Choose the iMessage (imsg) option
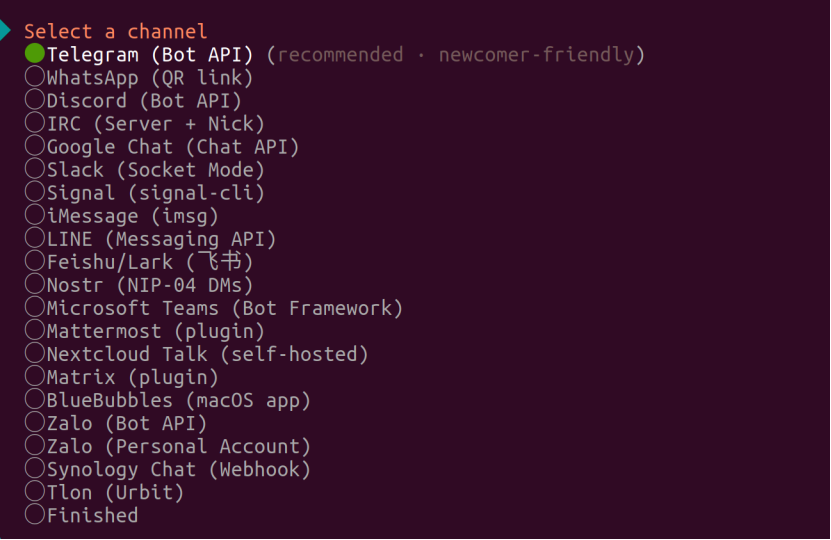 pos(35,215)
